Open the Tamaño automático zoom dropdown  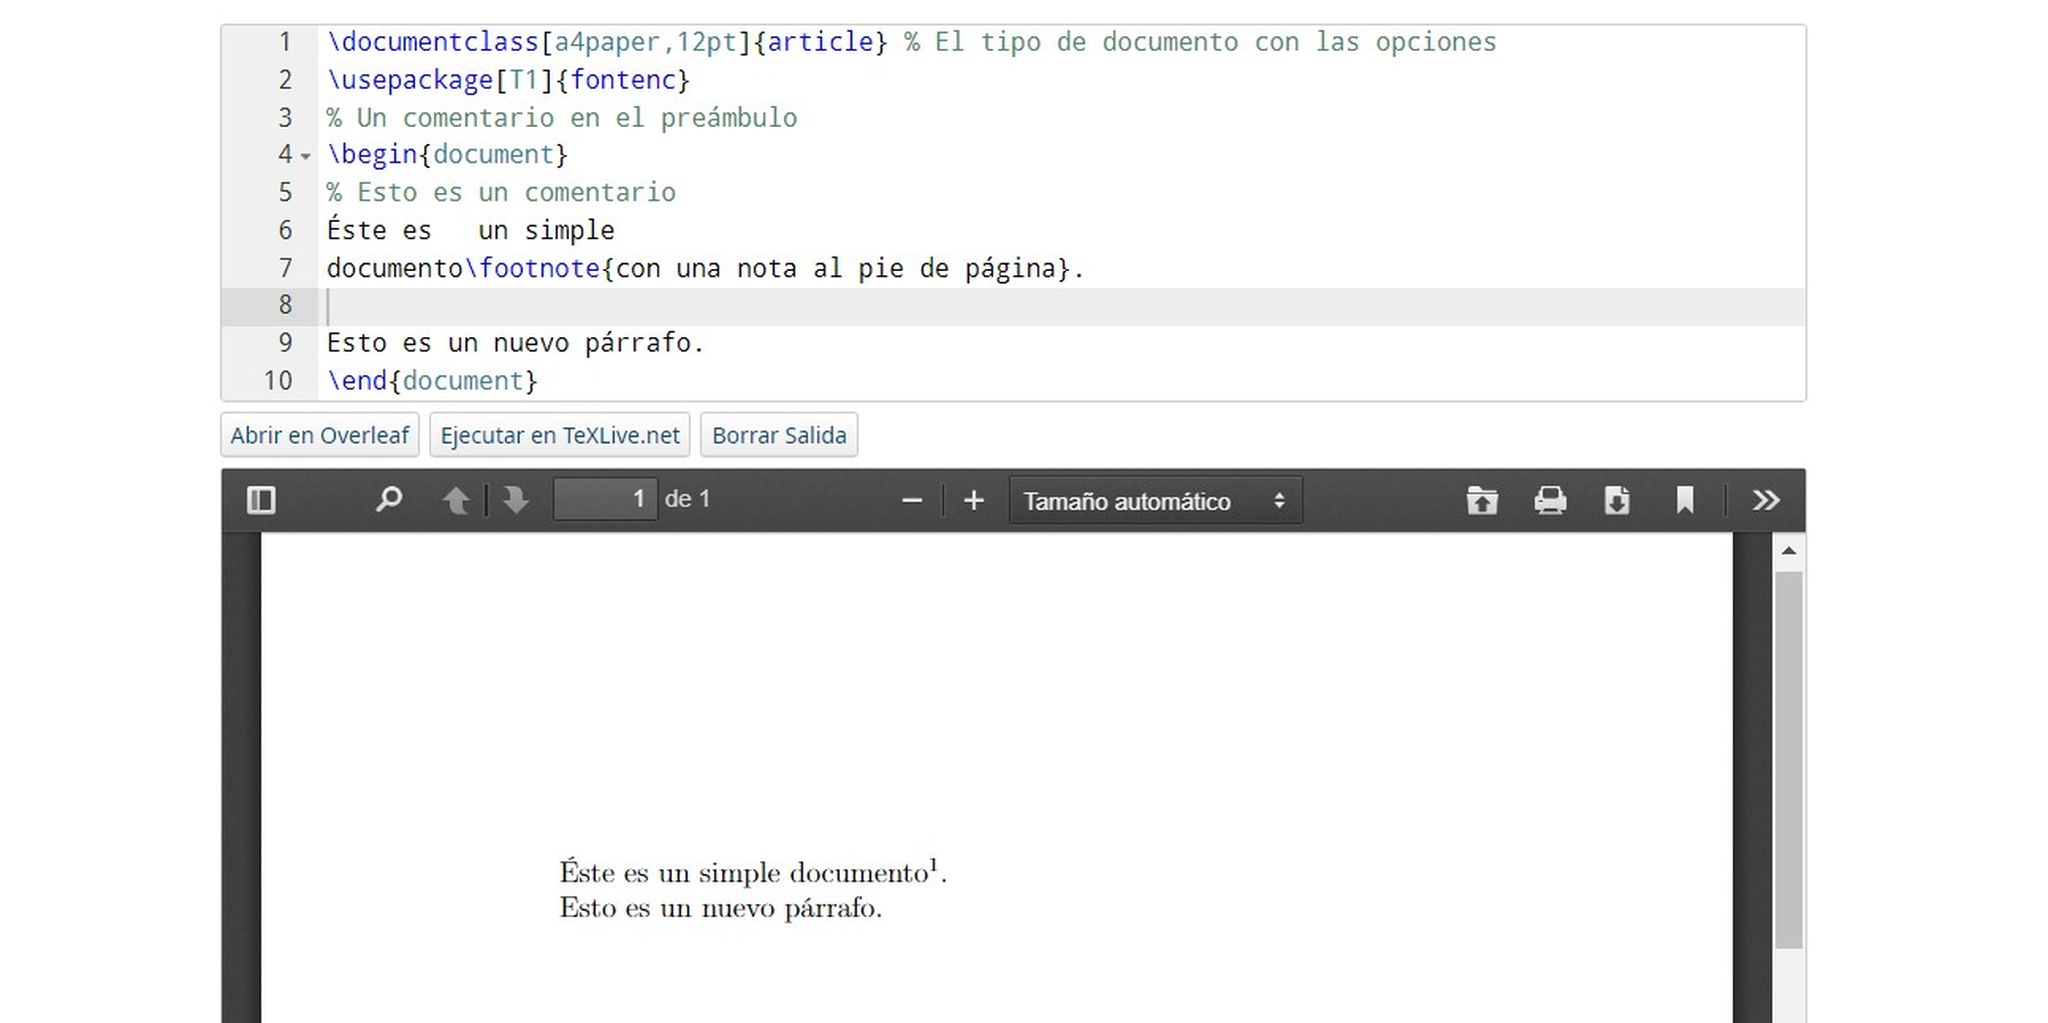pos(1155,500)
